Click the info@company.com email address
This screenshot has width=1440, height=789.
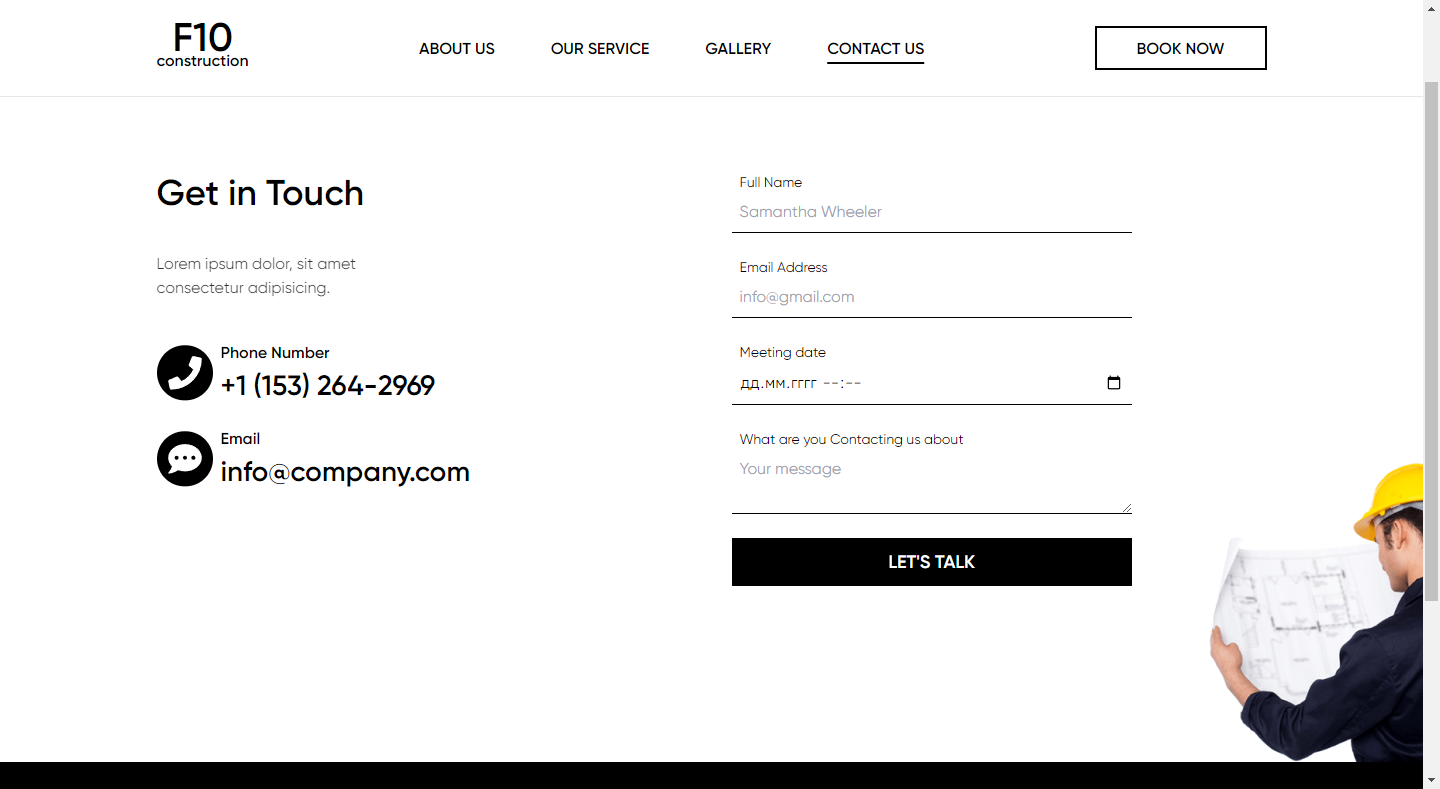point(345,472)
